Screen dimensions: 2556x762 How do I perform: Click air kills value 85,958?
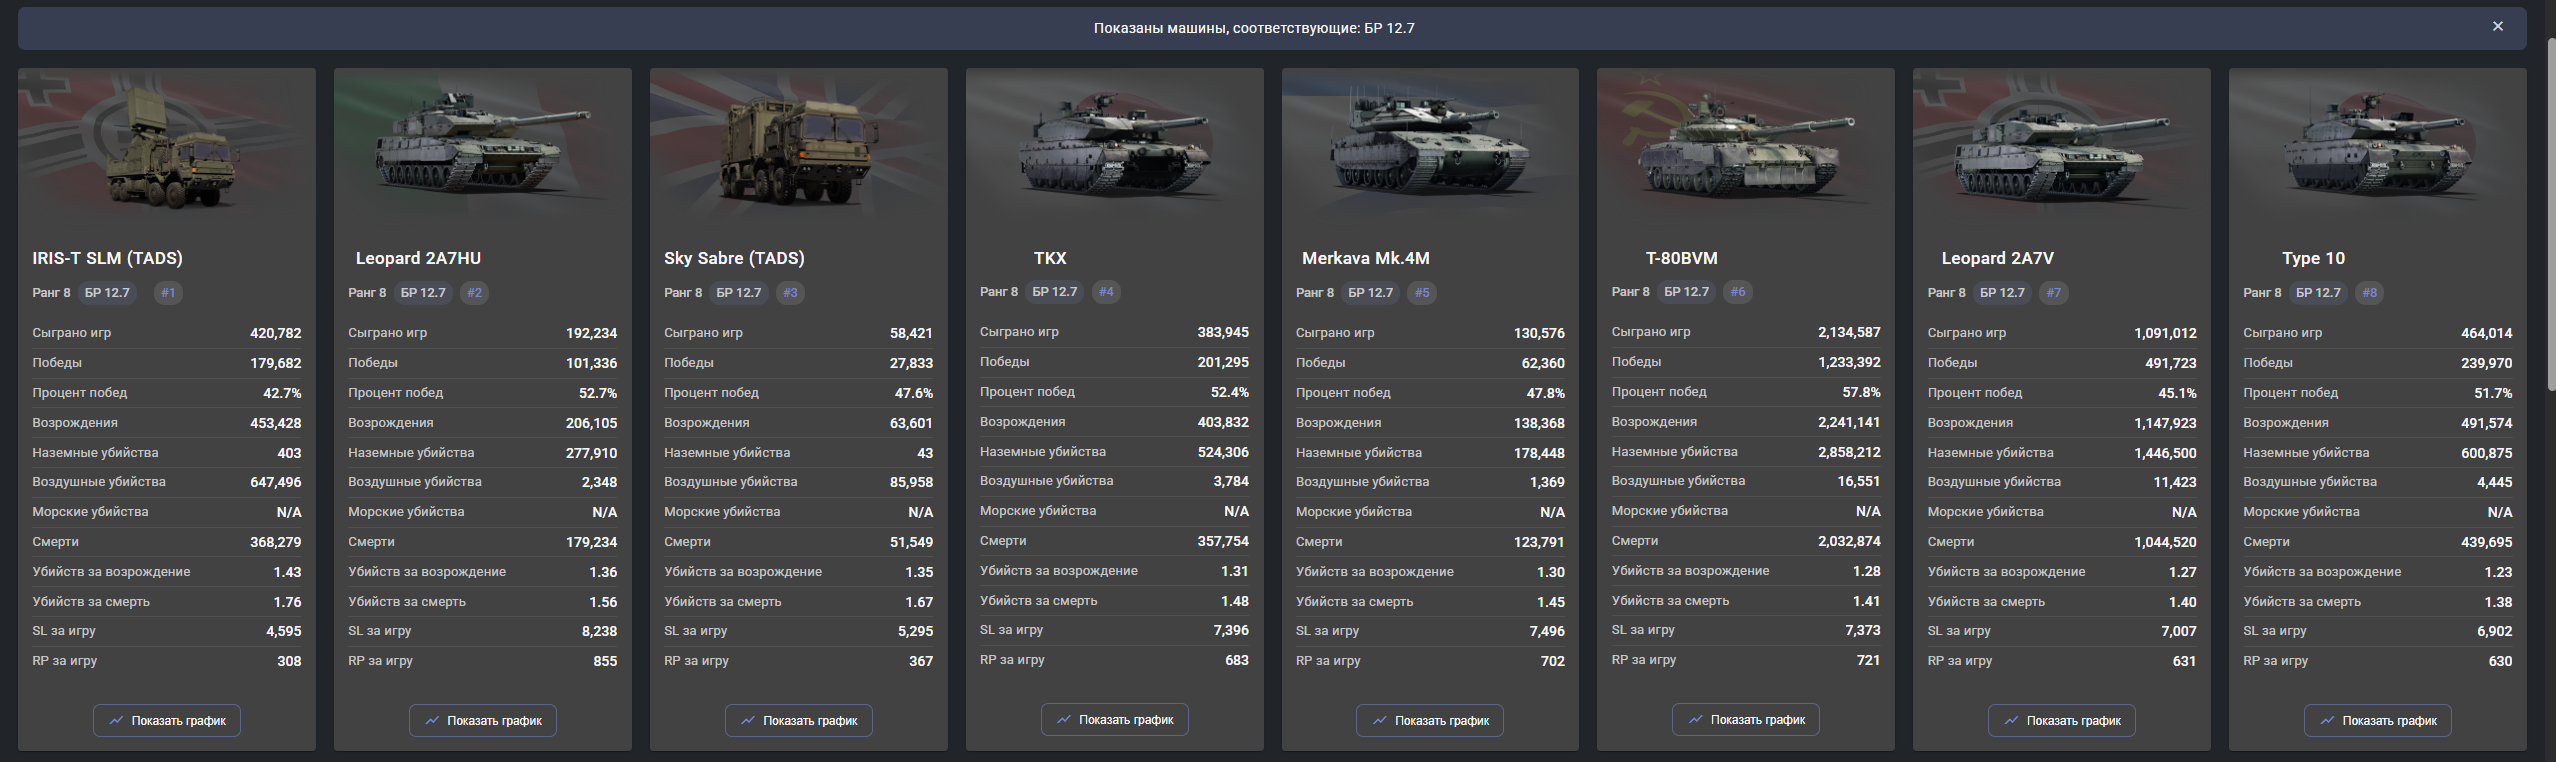click(911, 482)
